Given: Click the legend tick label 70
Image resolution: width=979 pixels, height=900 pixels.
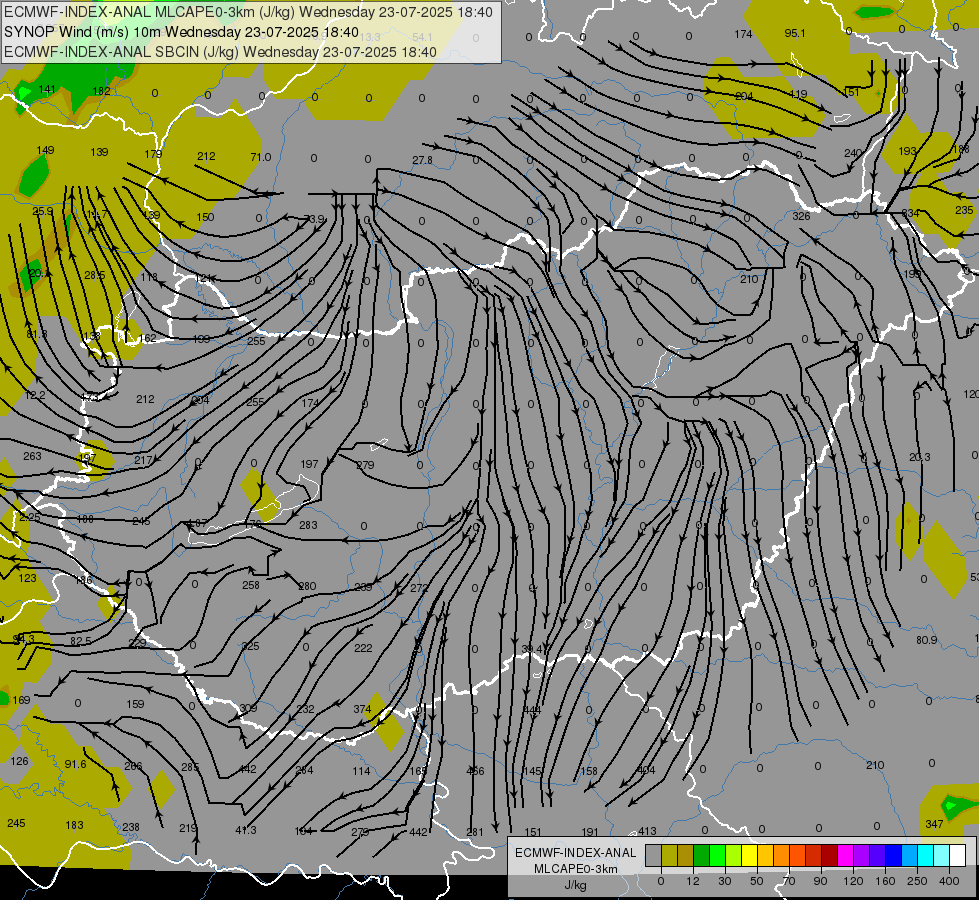Looking at the screenshot, I should tap(789, 881).
